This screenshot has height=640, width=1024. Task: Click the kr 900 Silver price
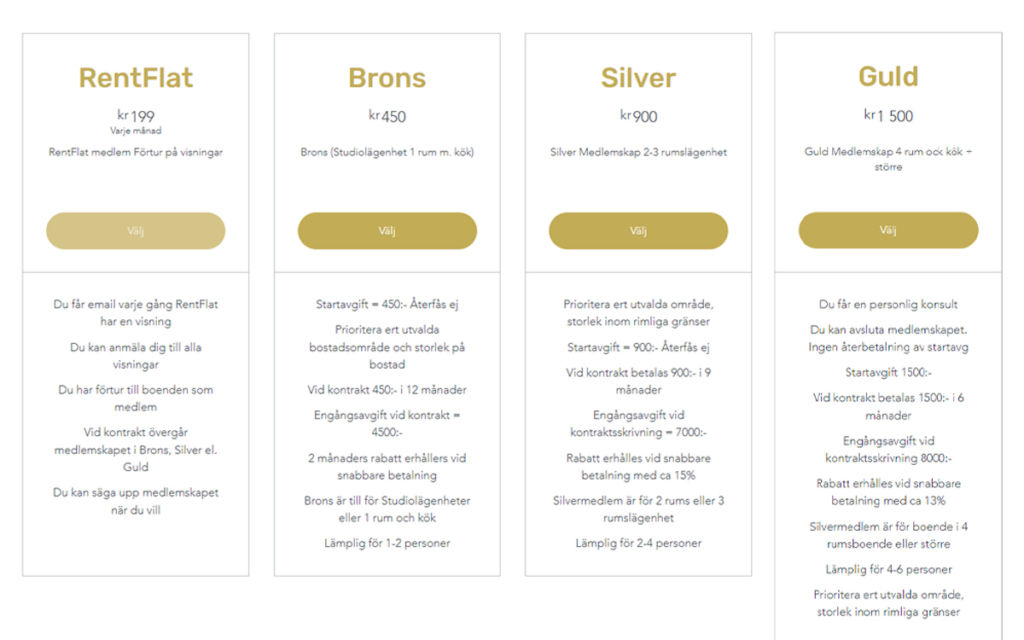638,116
